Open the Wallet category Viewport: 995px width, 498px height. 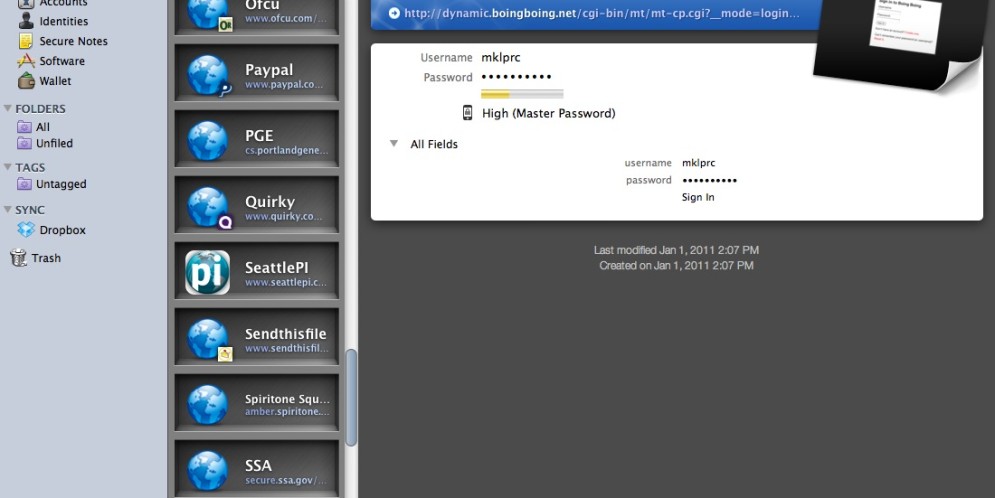[55, 81]
